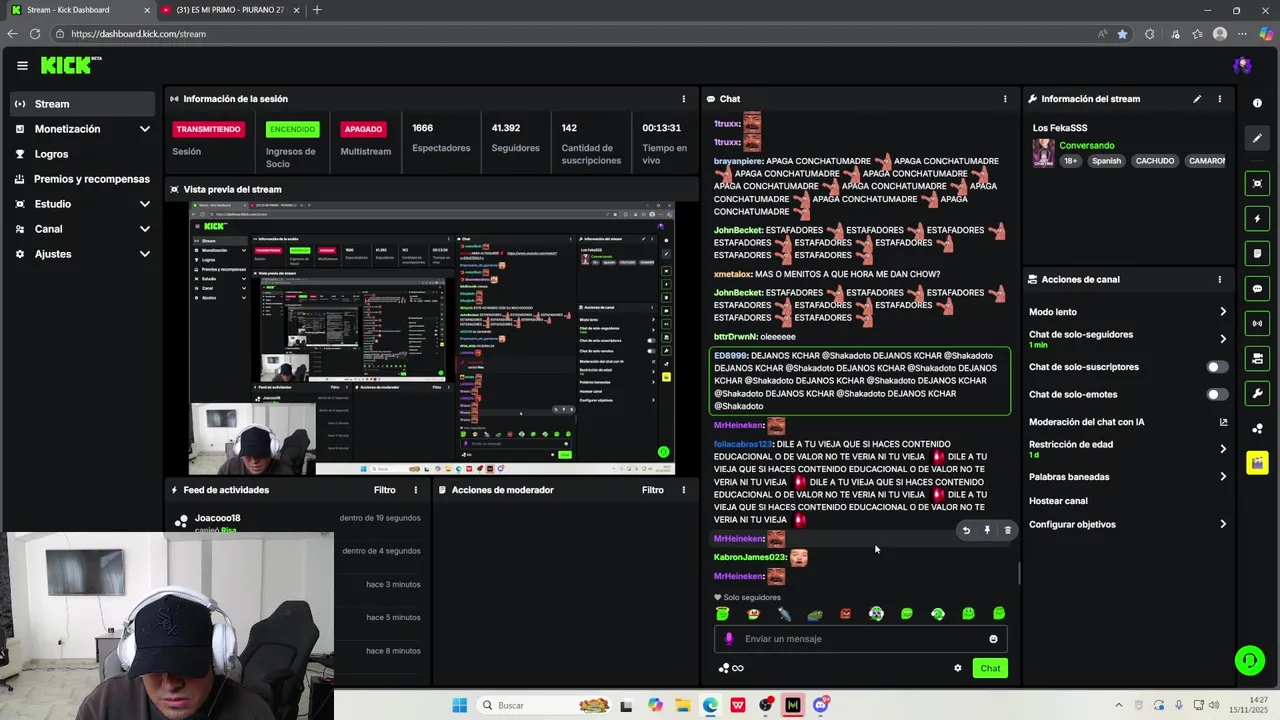Viewport: 1280px width, 720px height.
Task: Open three-dot menu of Acciones de moderador
Action: click(684, 490)
